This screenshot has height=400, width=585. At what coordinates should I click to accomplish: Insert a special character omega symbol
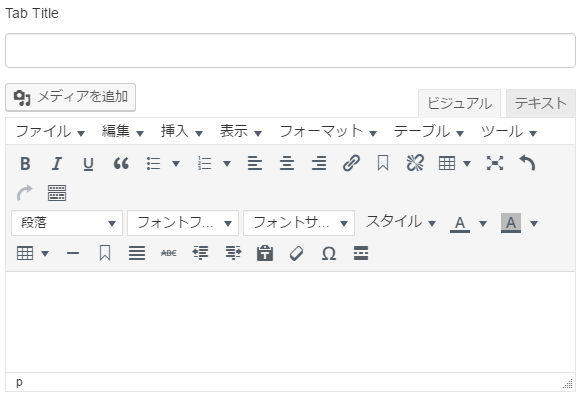[x=329, y=254]
